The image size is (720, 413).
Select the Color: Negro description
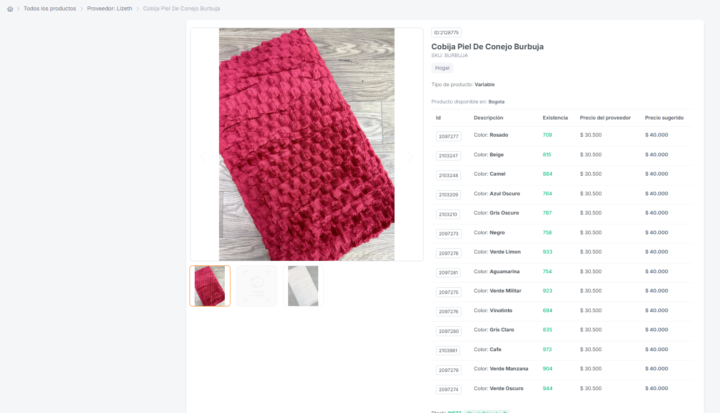[489, 233]
